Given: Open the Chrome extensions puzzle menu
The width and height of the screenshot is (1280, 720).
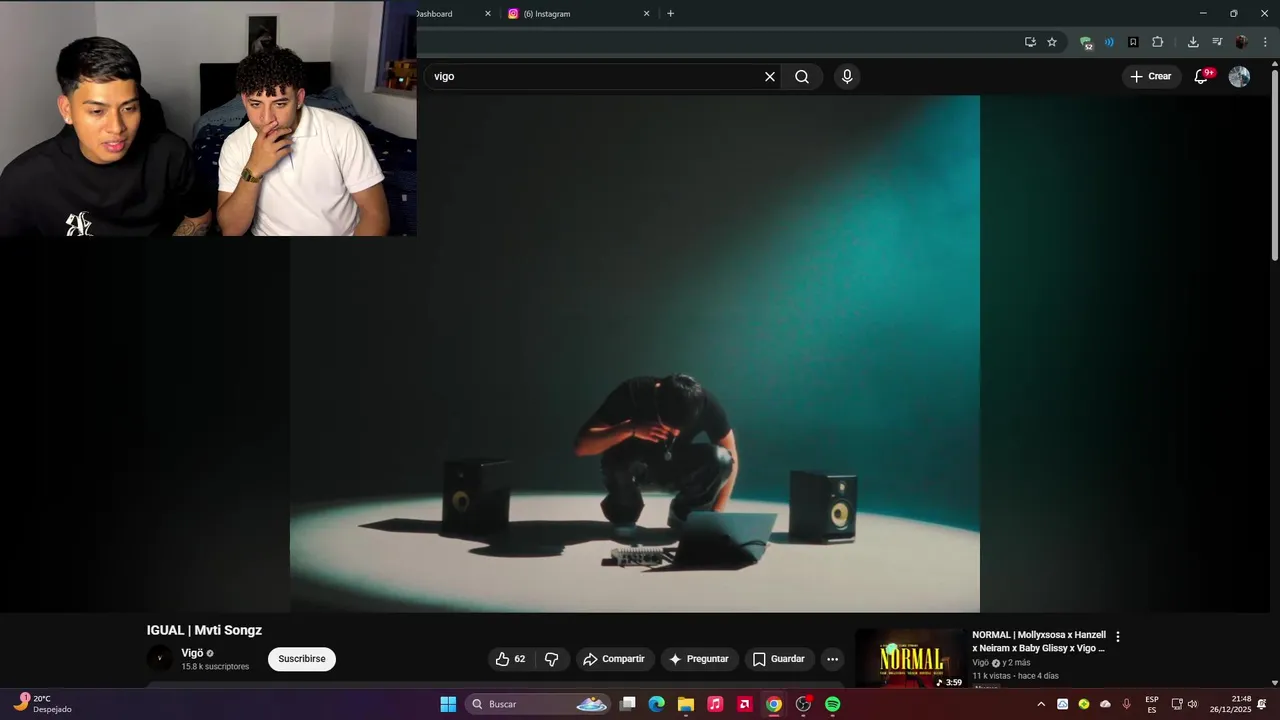Looking at the screenshot, I should pyautogui.click(x=1158, y=42).
